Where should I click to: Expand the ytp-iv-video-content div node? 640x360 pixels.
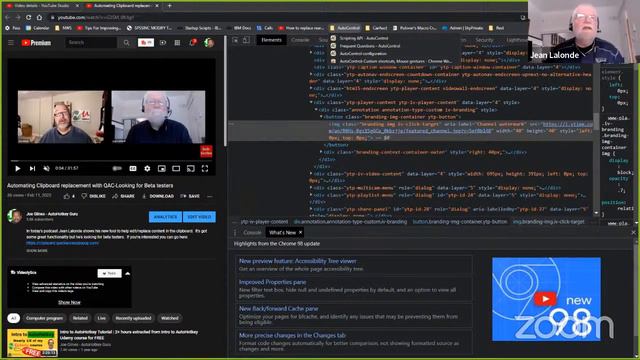tap(311, 174)
